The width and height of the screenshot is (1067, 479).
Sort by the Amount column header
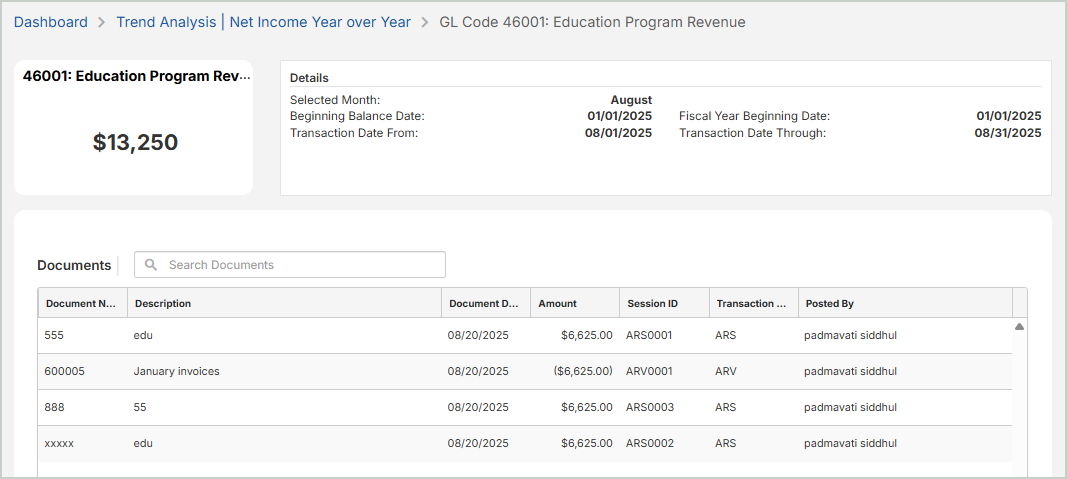pyautogui.click(x=557, y=304)
